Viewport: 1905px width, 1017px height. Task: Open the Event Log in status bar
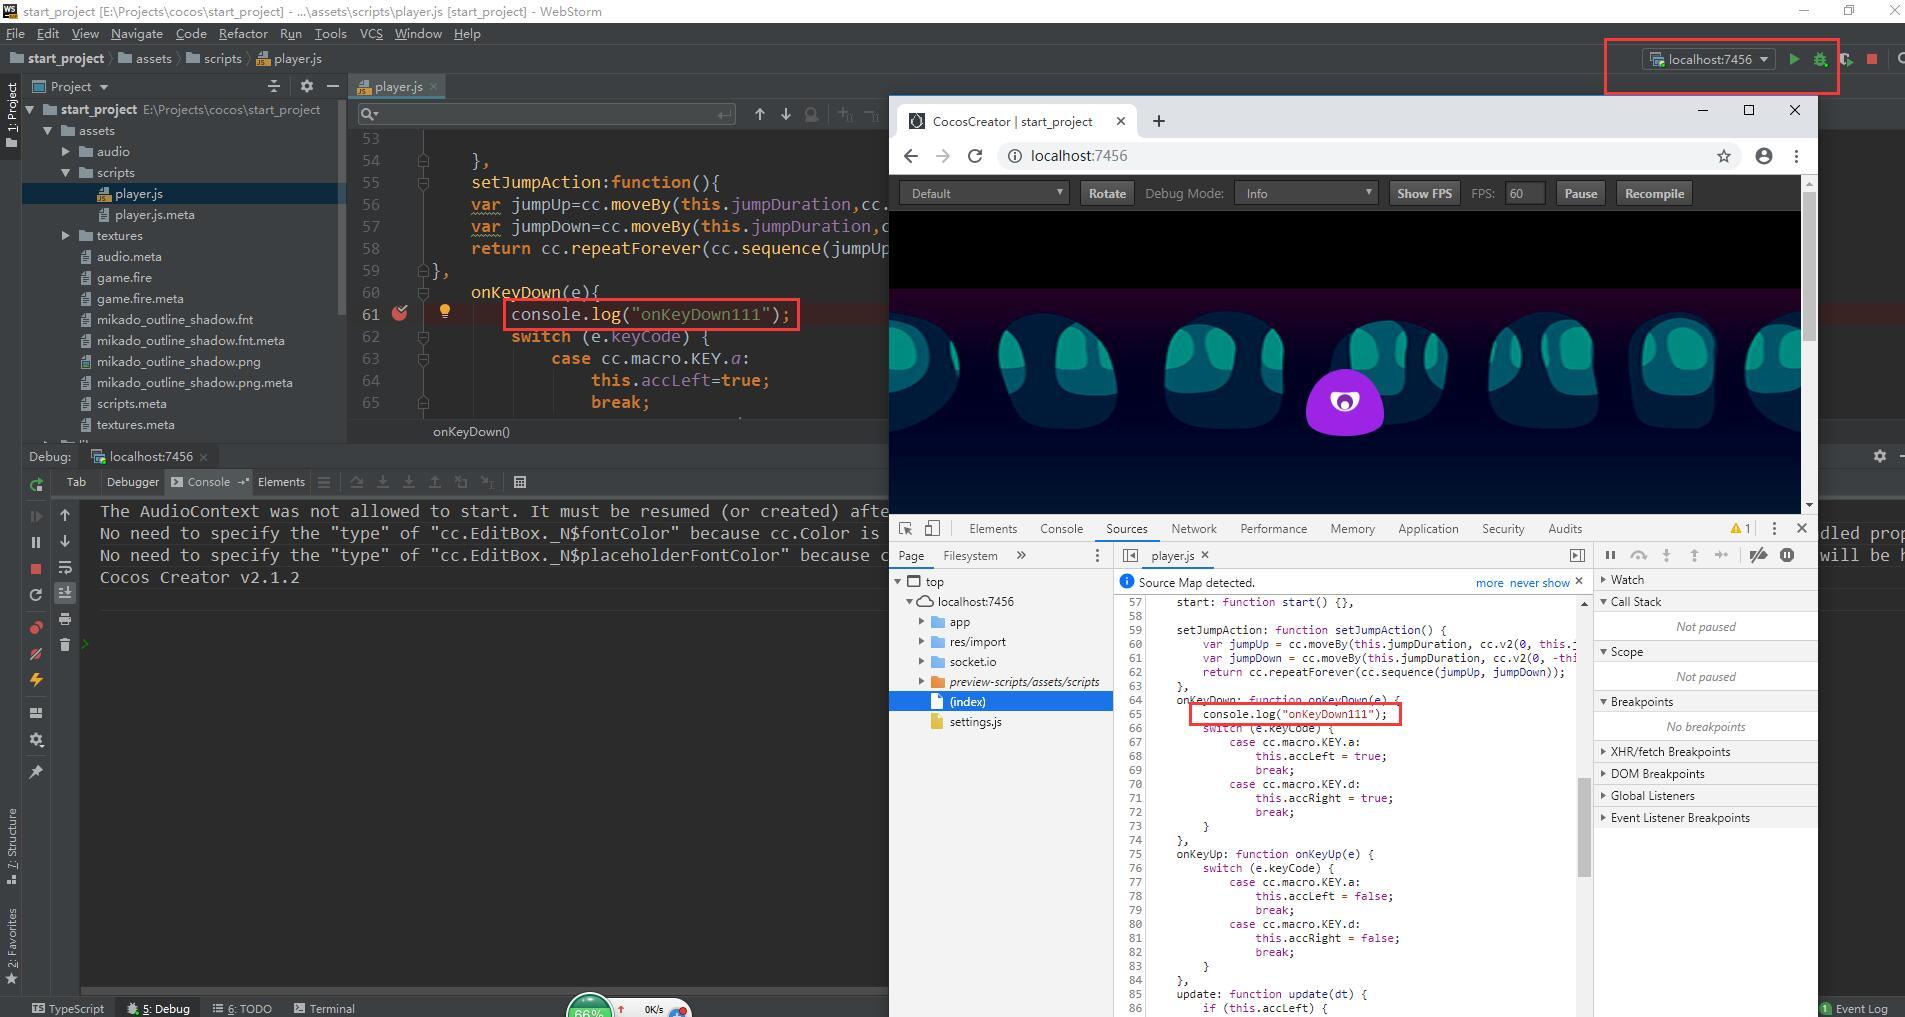pyautogui.click(x=1854, y=1008)
